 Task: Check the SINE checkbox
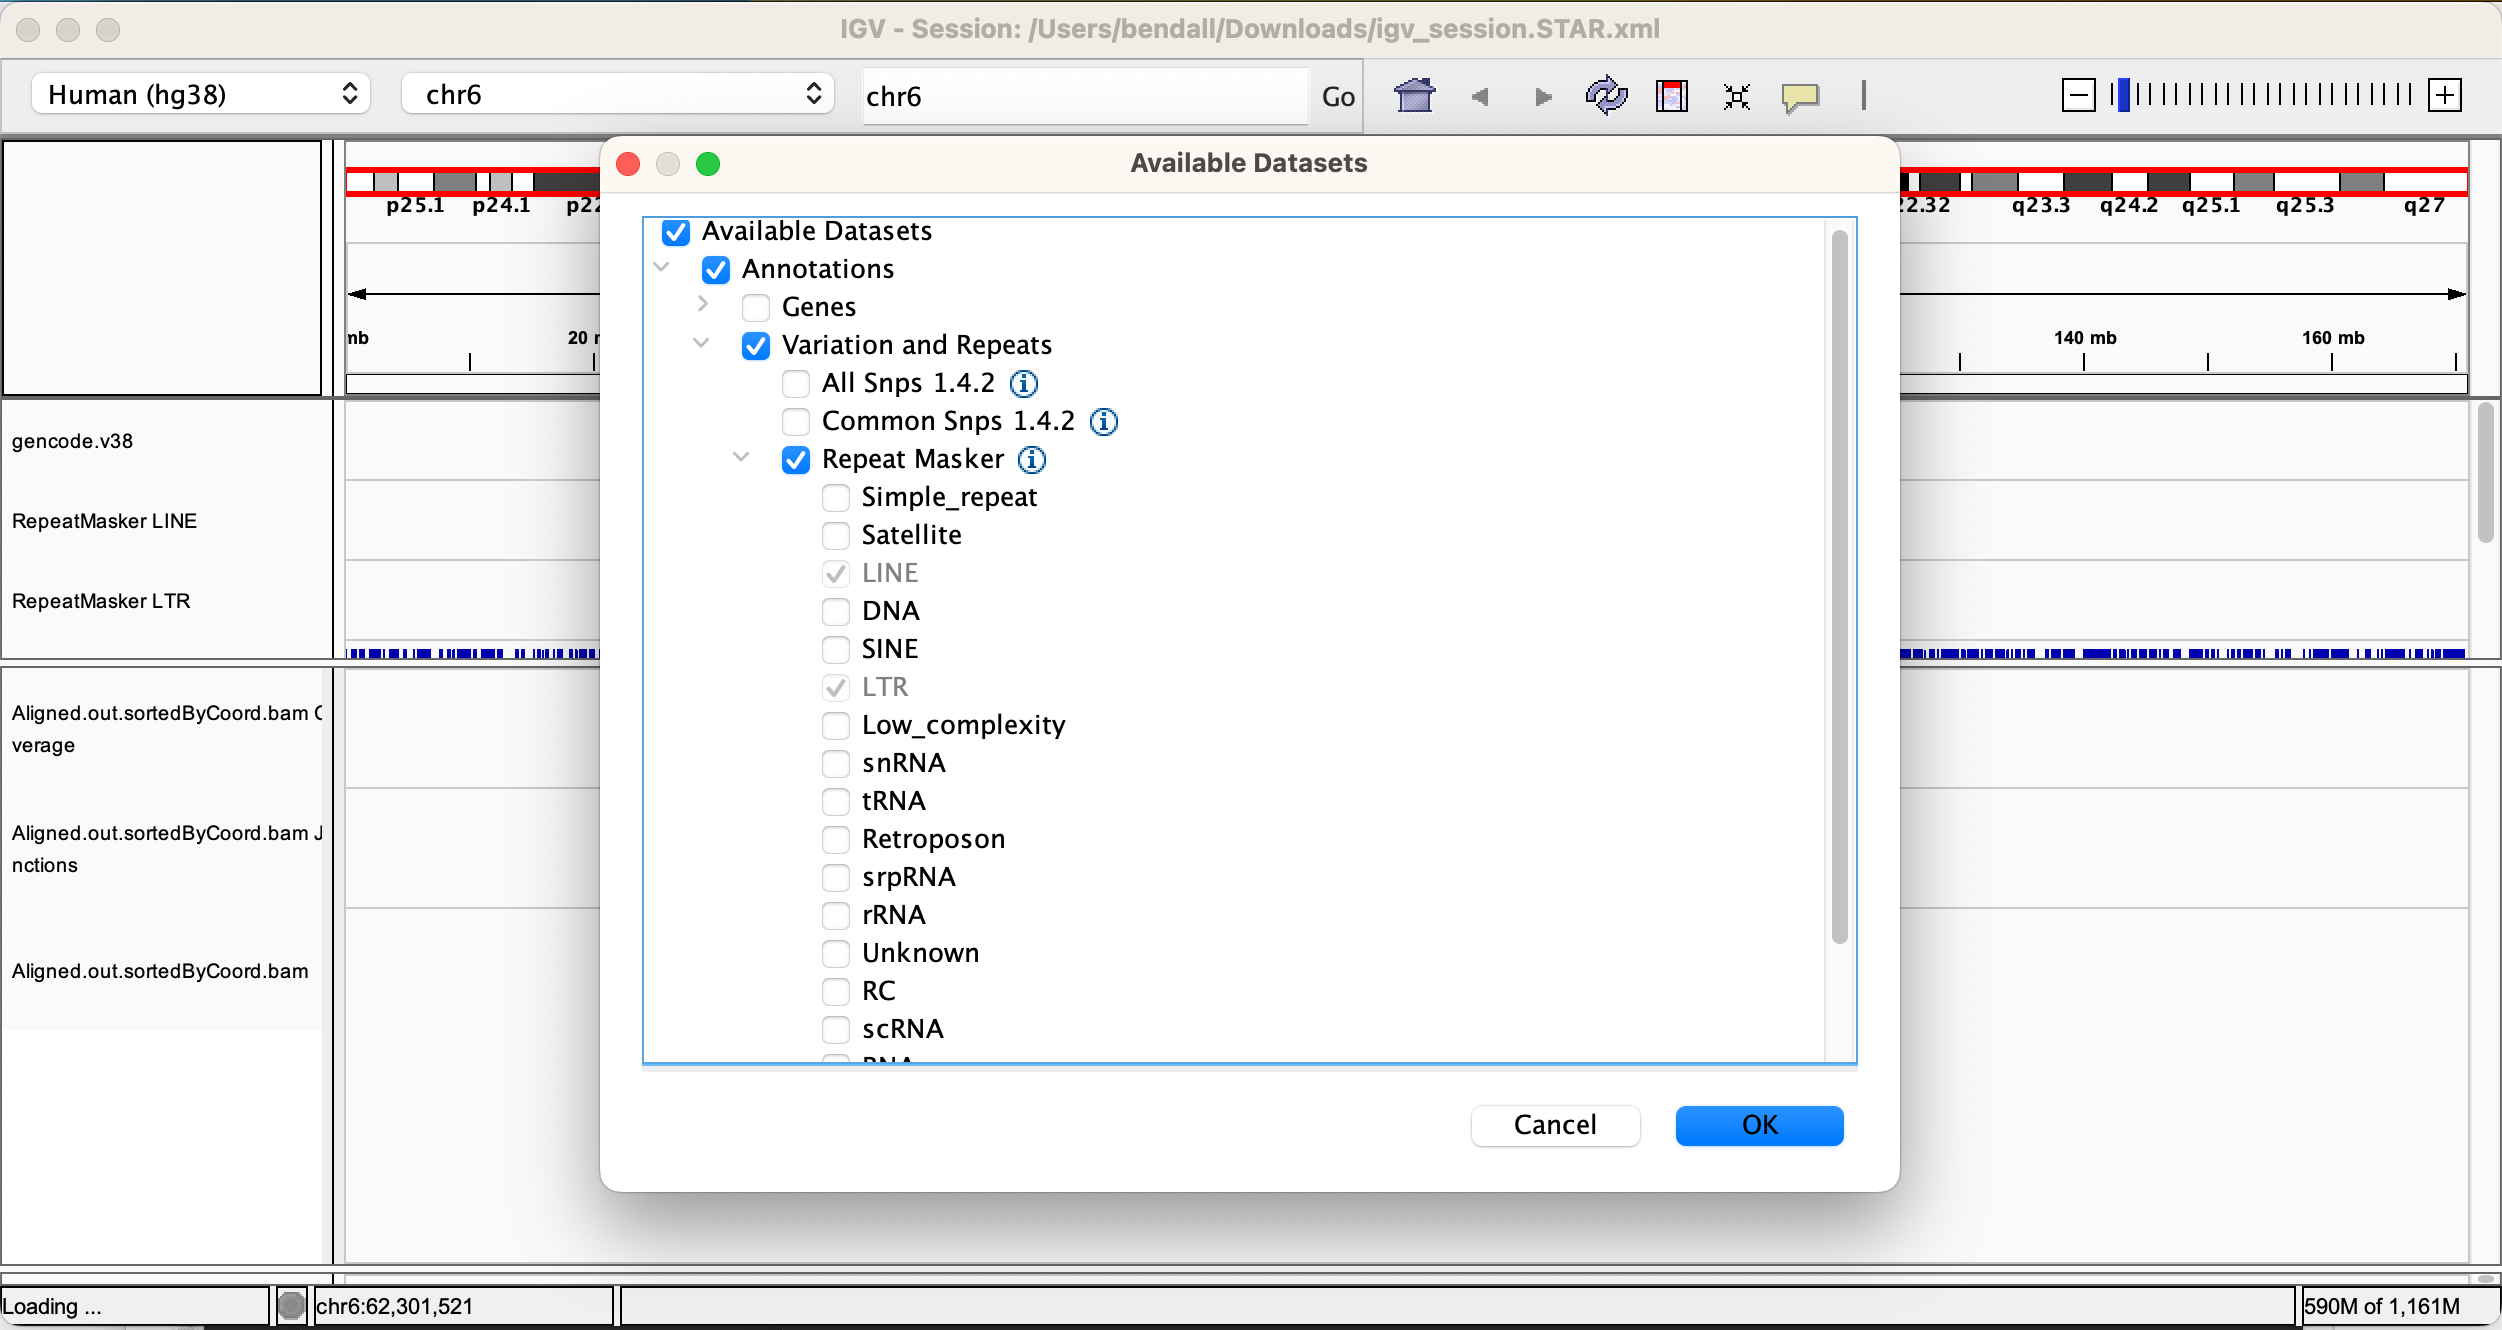pos(836,650)
